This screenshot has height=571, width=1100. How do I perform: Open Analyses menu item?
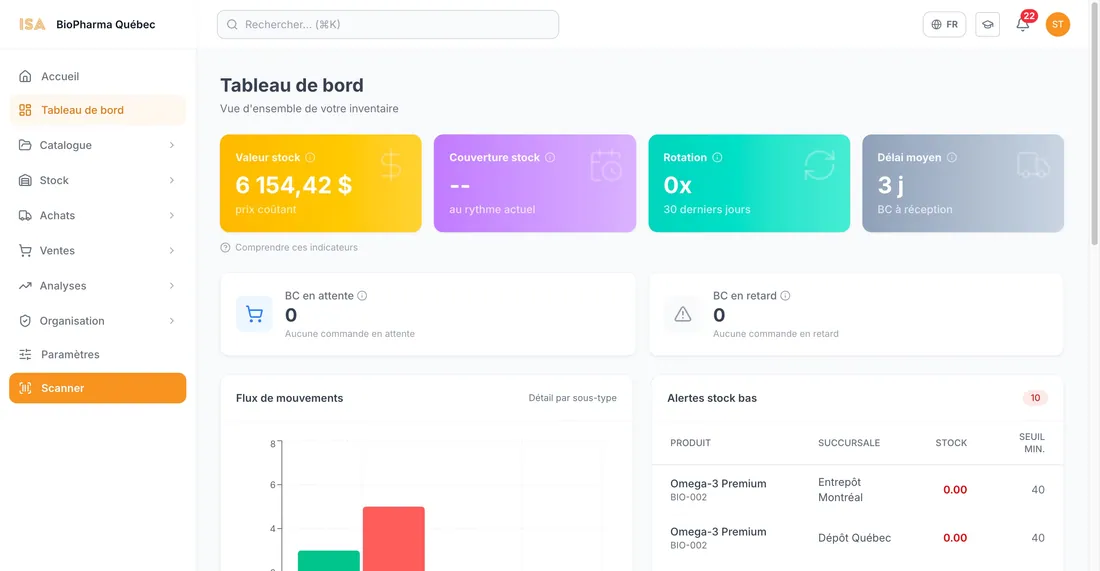coord(98,286)
